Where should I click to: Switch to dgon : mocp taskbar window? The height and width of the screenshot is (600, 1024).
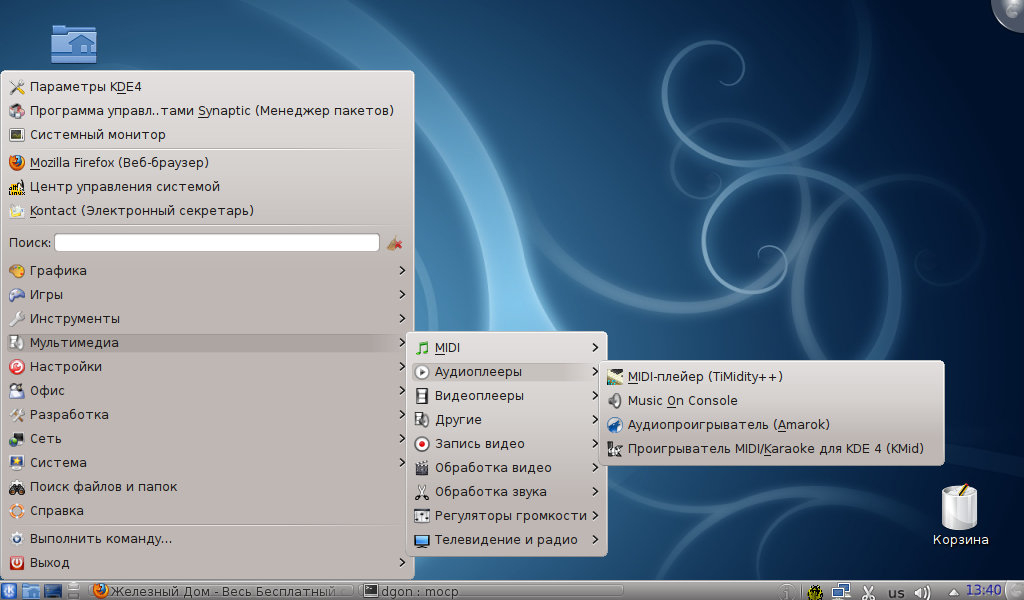420,591
